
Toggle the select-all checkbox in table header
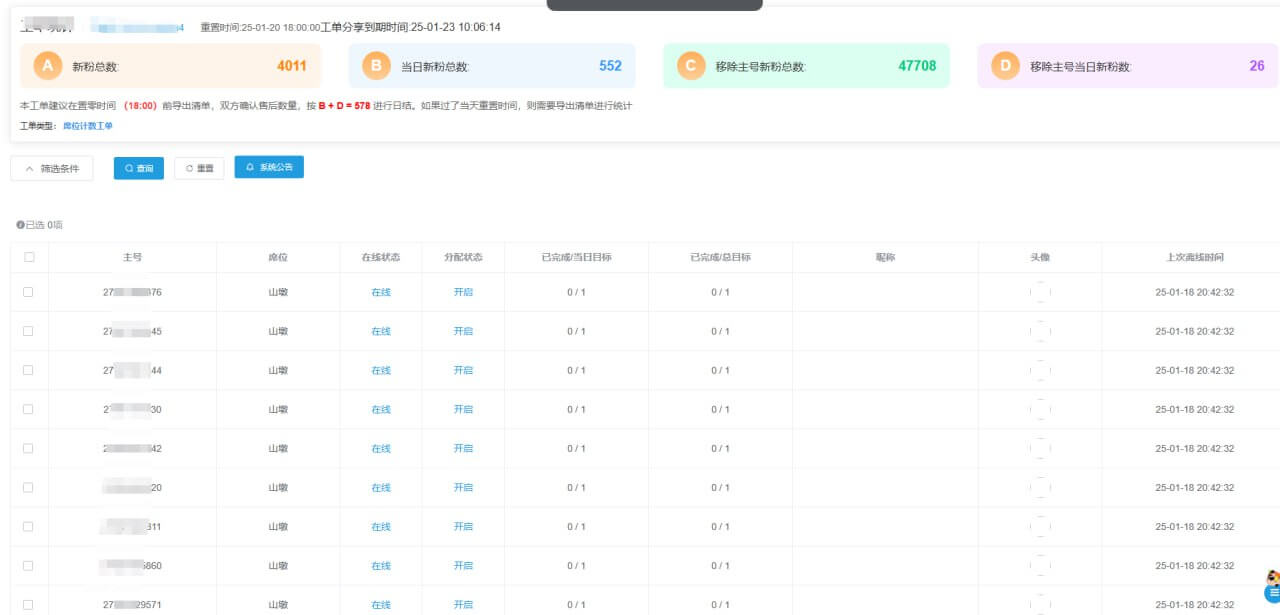[29, 257]
